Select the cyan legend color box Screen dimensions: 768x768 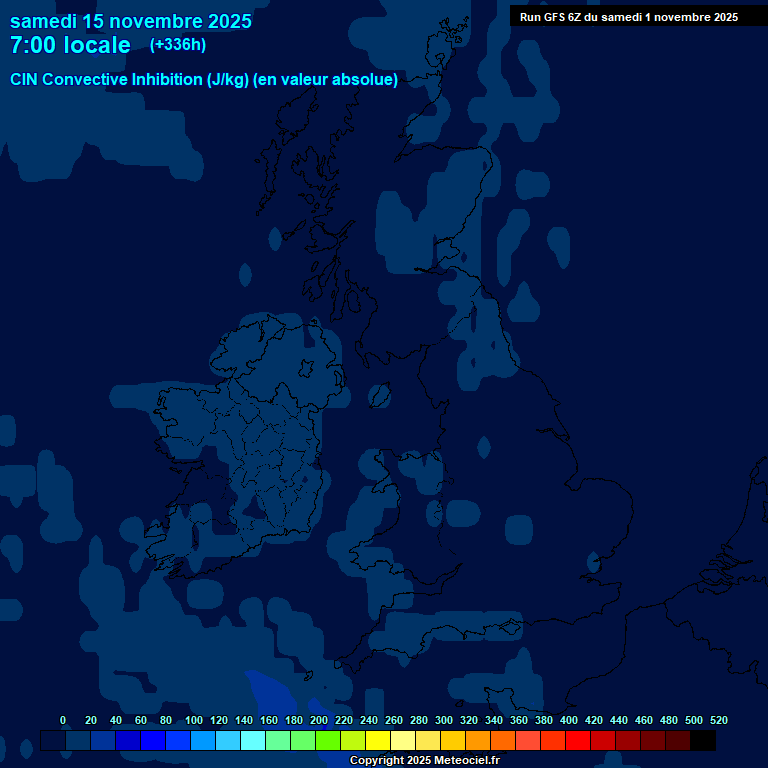click(253, 740)
